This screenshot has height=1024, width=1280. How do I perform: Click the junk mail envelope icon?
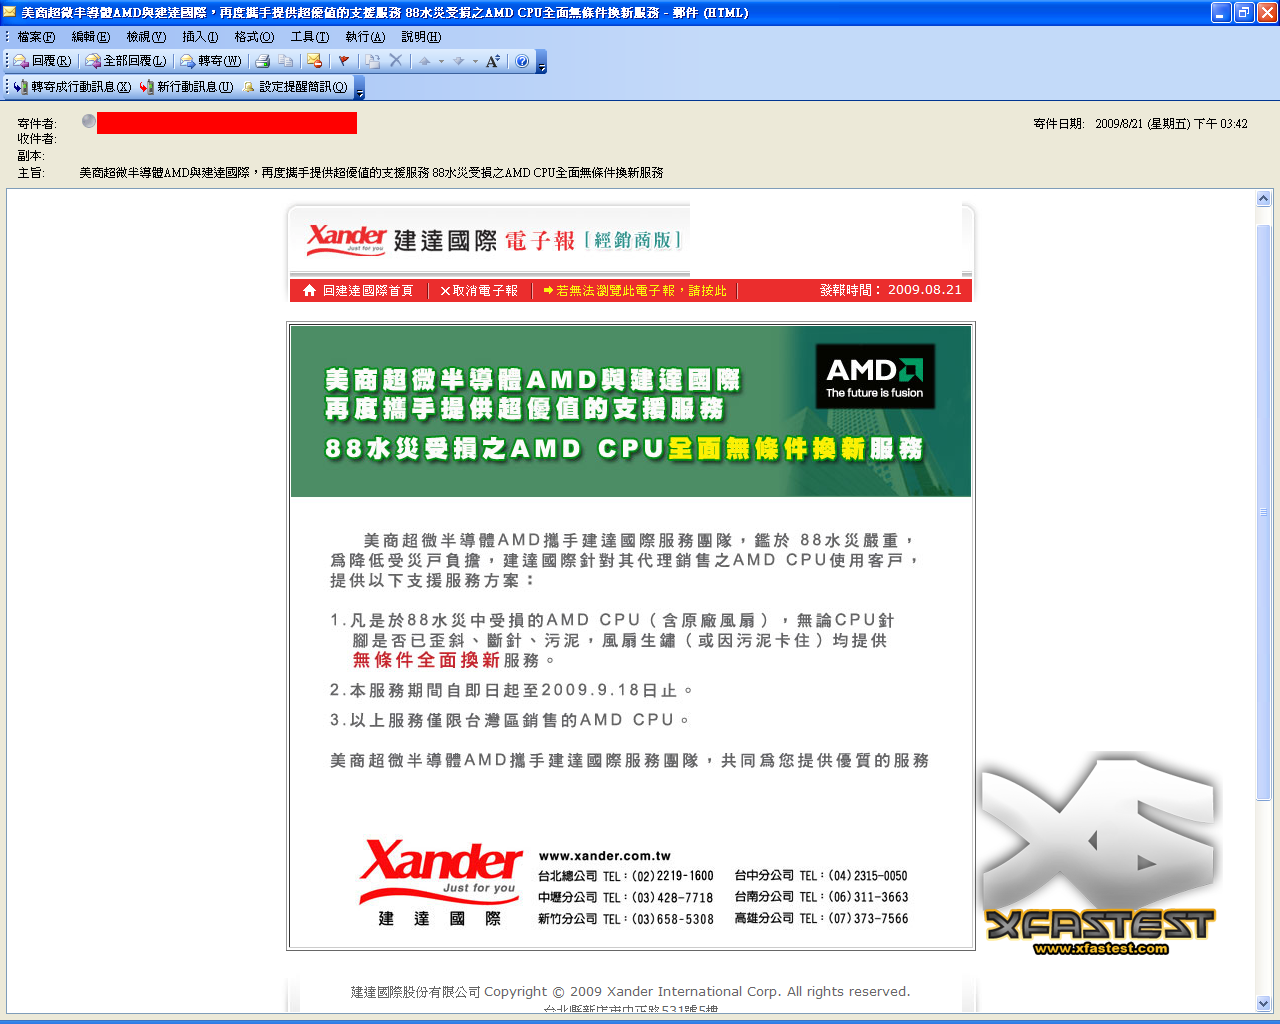click(314, 61)
